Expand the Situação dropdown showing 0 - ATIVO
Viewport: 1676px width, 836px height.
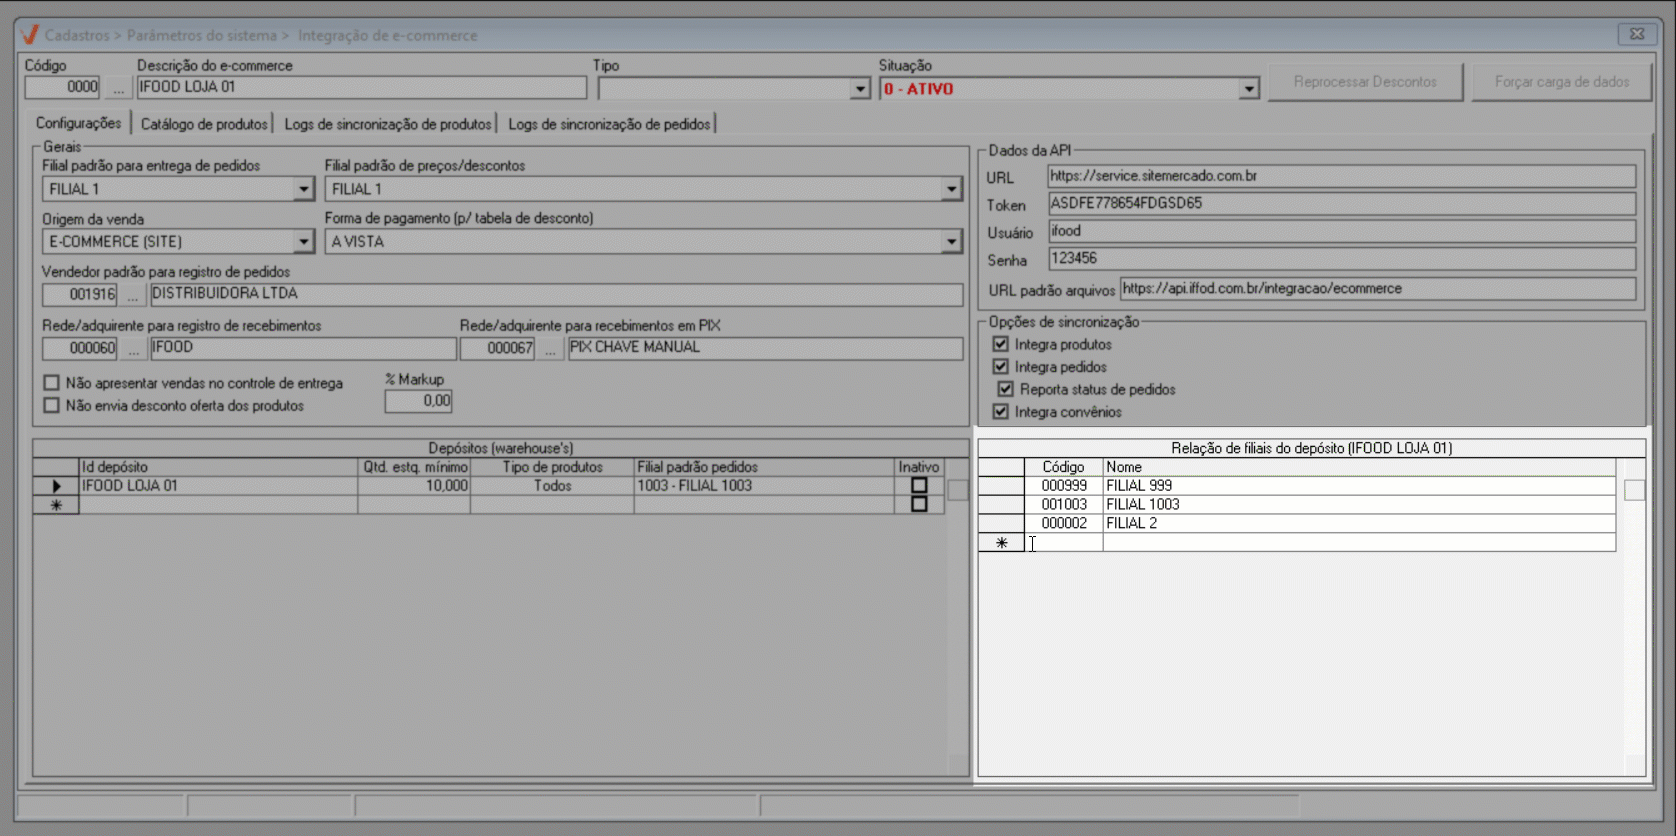coord(1248,89)
